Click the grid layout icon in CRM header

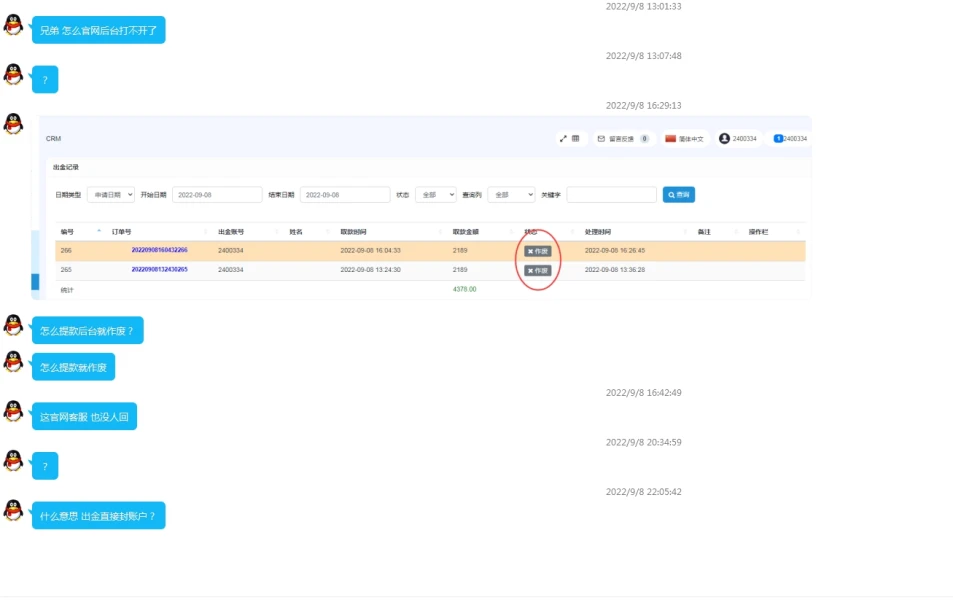coord(575,139)
